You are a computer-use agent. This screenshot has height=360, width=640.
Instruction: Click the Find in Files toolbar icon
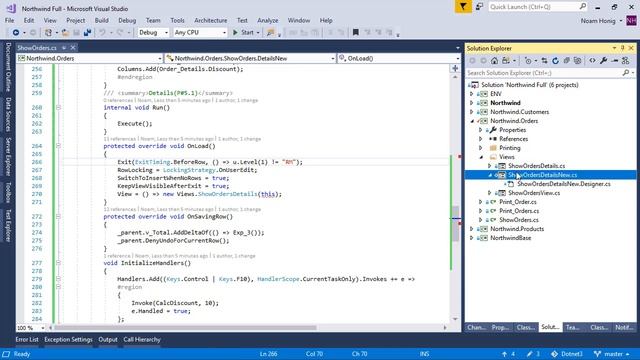point(270,32)
